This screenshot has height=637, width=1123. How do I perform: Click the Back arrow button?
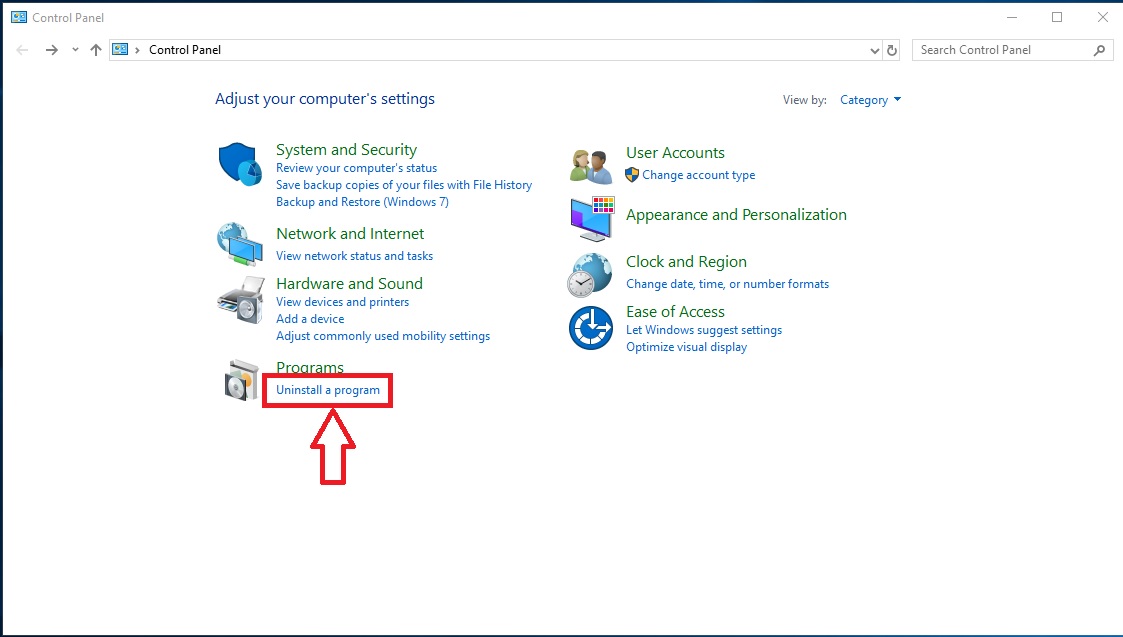point(22,49)
